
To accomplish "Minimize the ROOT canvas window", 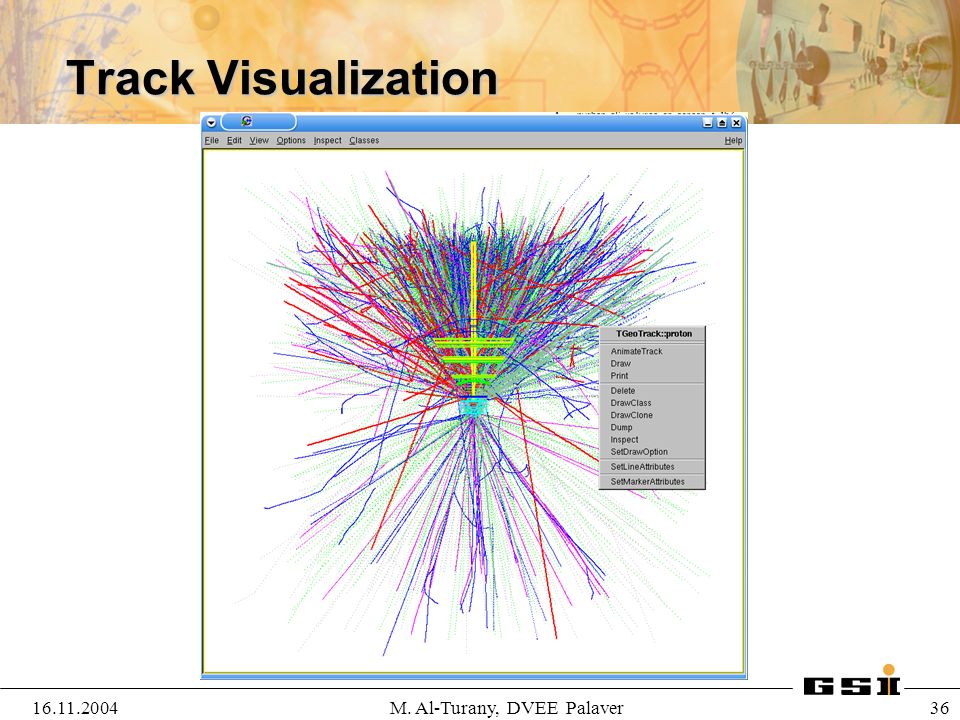I will [708, 122].
